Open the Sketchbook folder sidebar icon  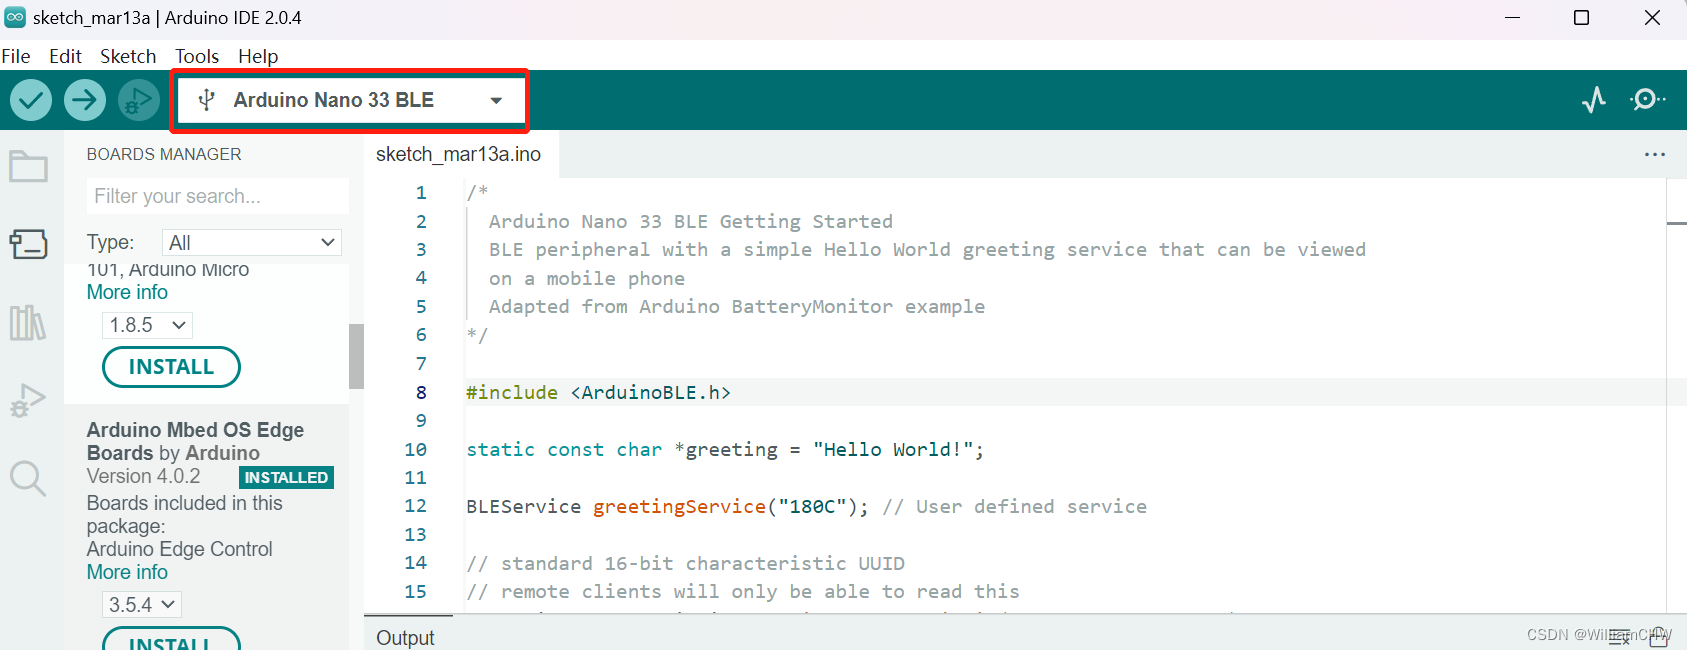28,166
